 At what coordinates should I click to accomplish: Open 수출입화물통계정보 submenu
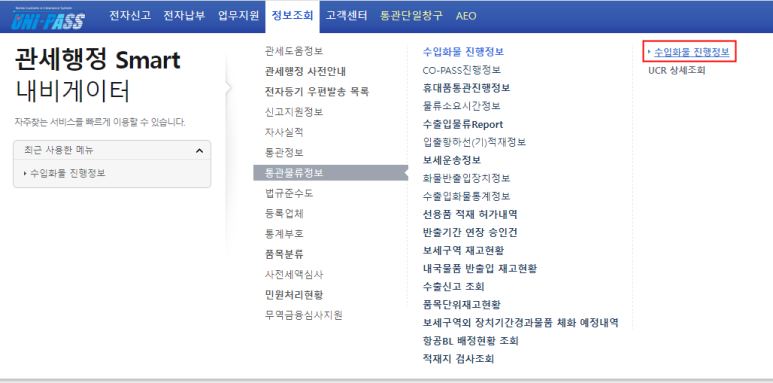pos(466,196)
